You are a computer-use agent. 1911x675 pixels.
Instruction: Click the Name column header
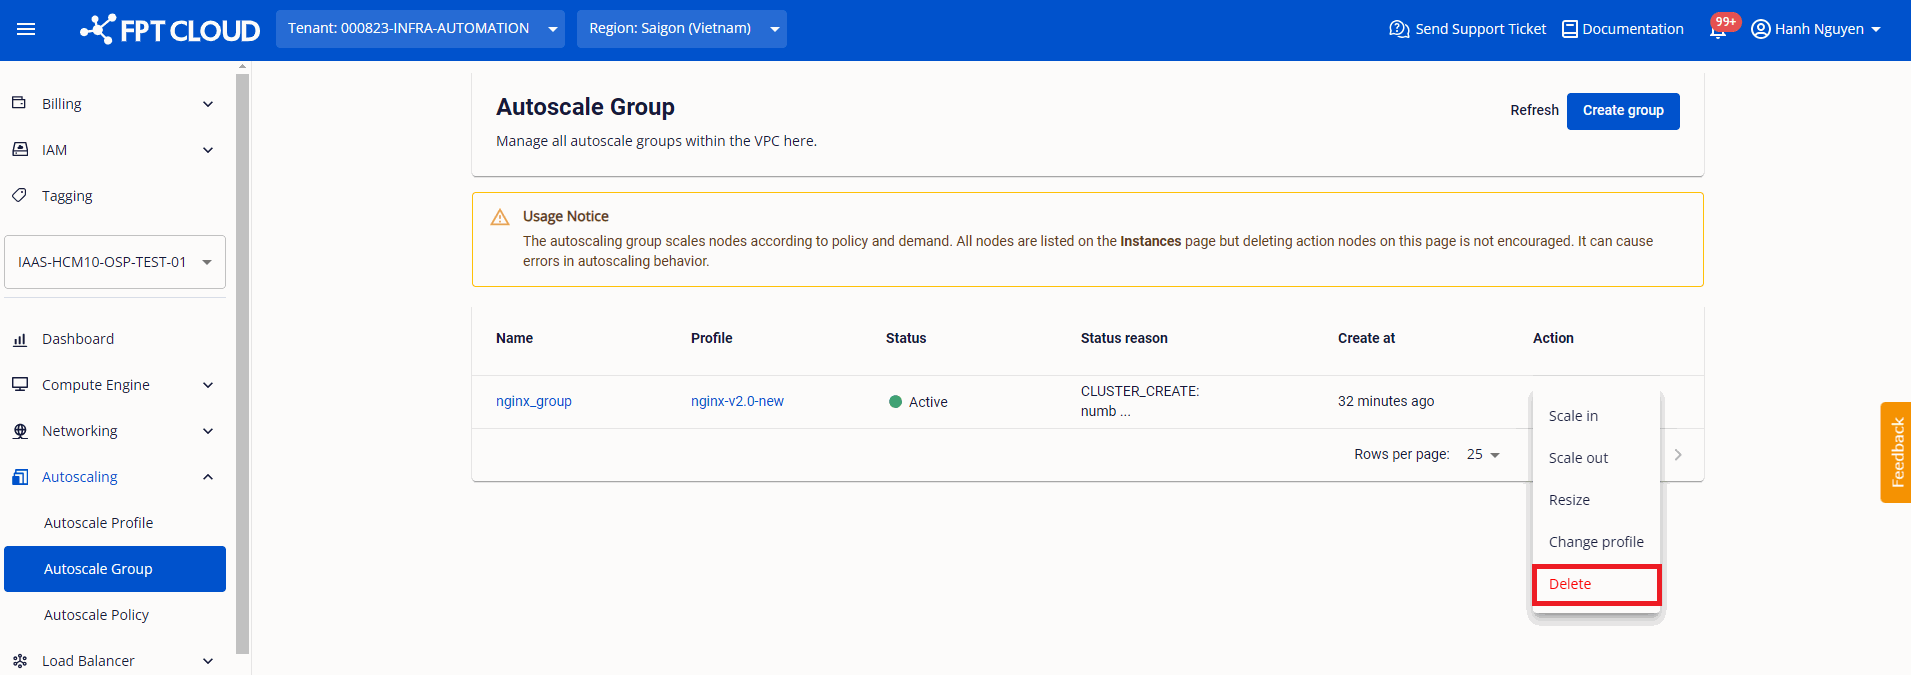point(514,338)
